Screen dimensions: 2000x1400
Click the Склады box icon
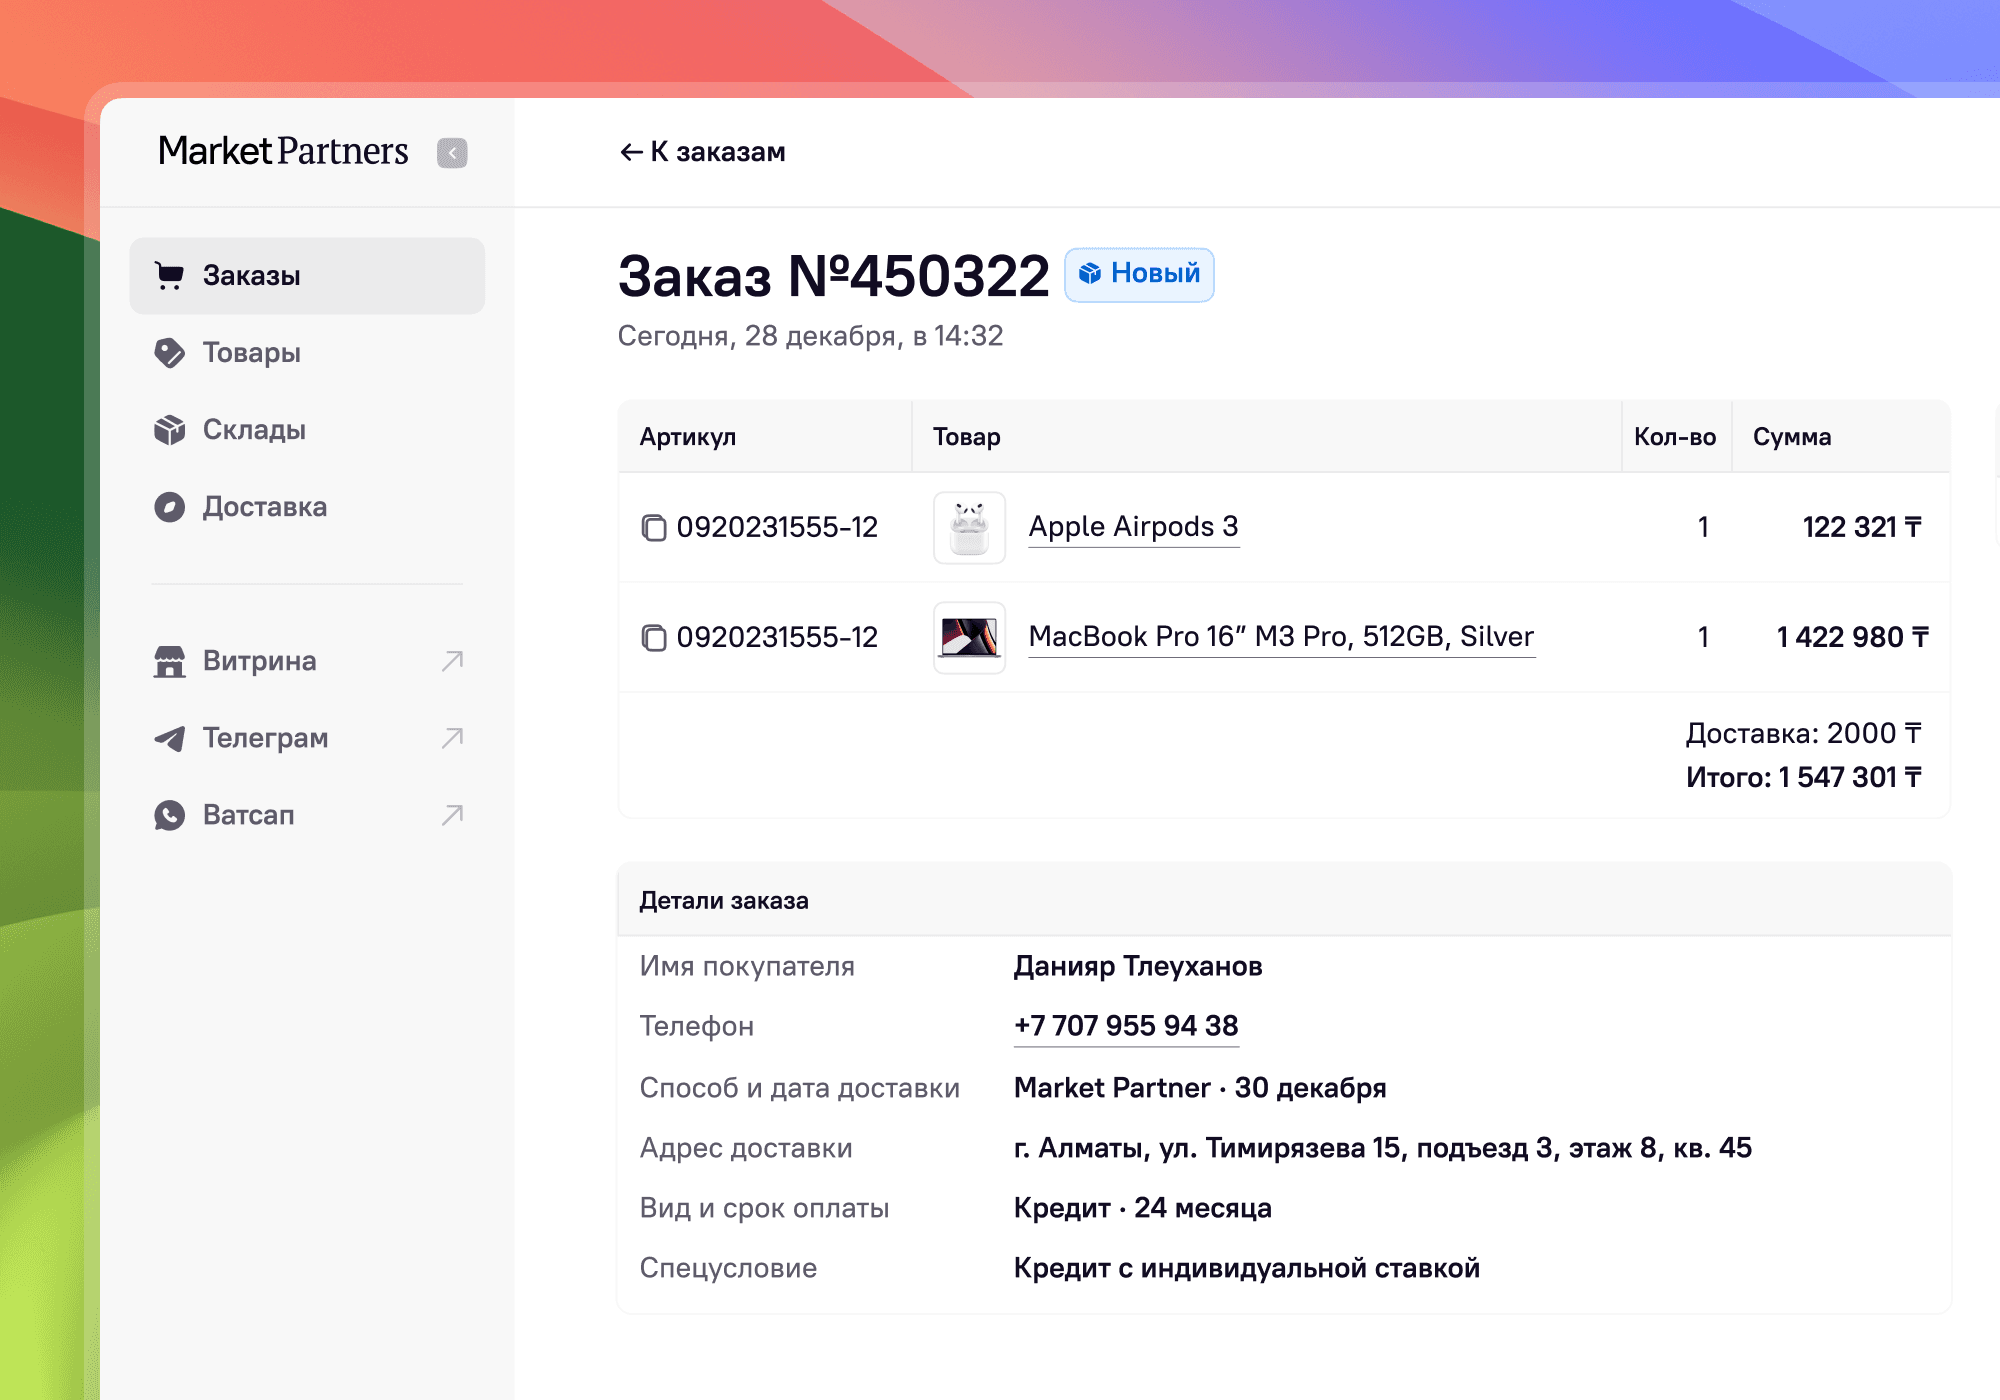click(169, 430)
